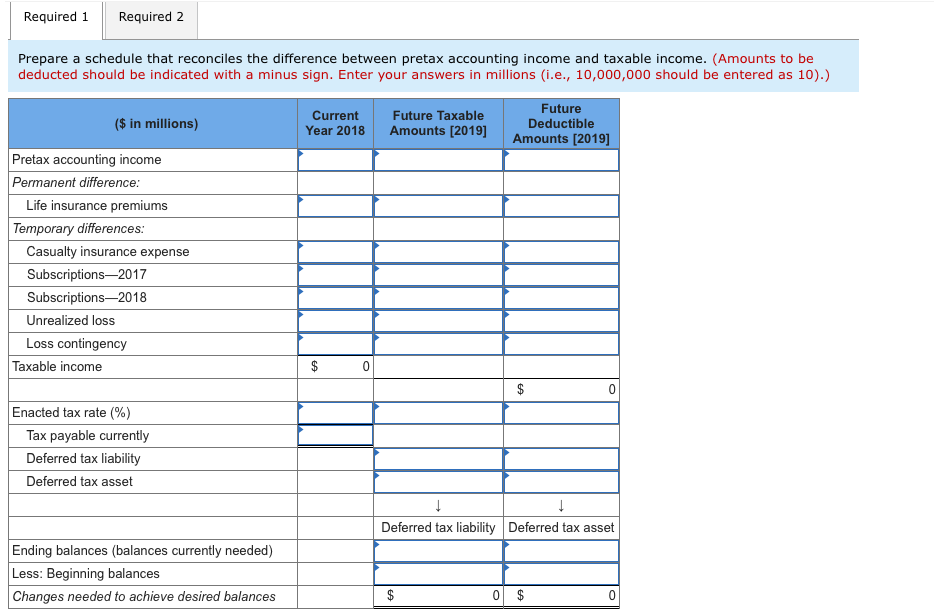Click the Enacted tax rate Current Year cell
934x615 pixels.
[x=335, y=412]
